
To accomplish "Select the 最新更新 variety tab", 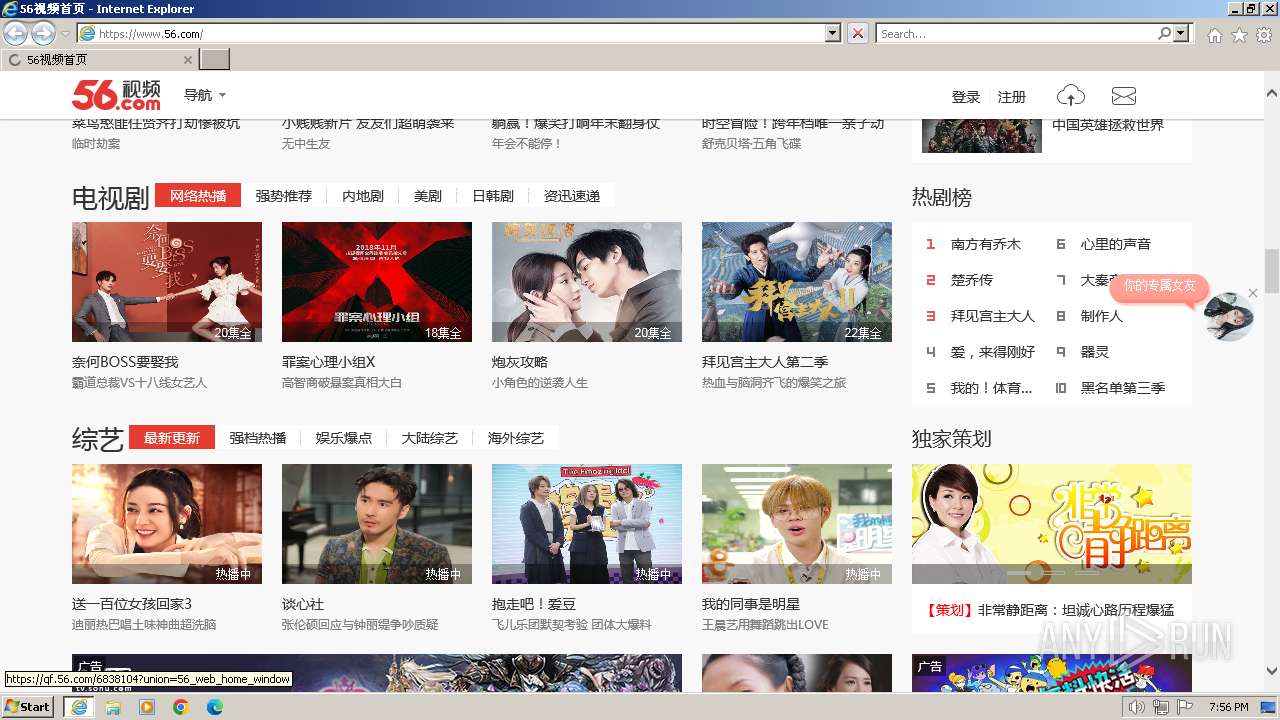I will point(172,438).
